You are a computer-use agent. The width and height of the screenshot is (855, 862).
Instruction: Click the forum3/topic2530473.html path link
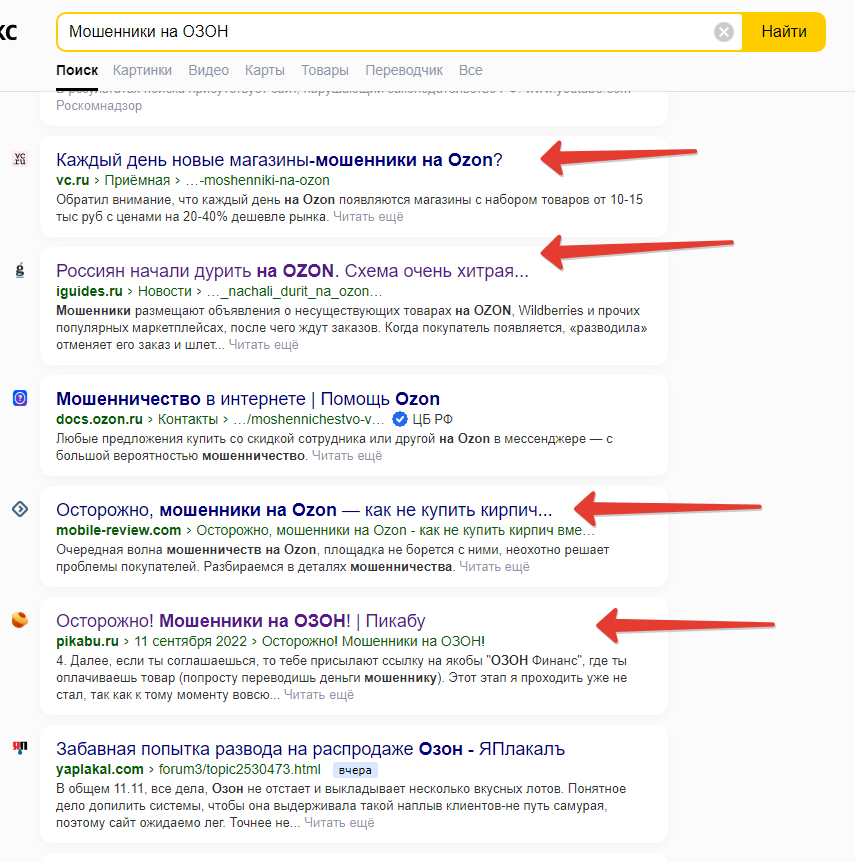click(240, 770)
